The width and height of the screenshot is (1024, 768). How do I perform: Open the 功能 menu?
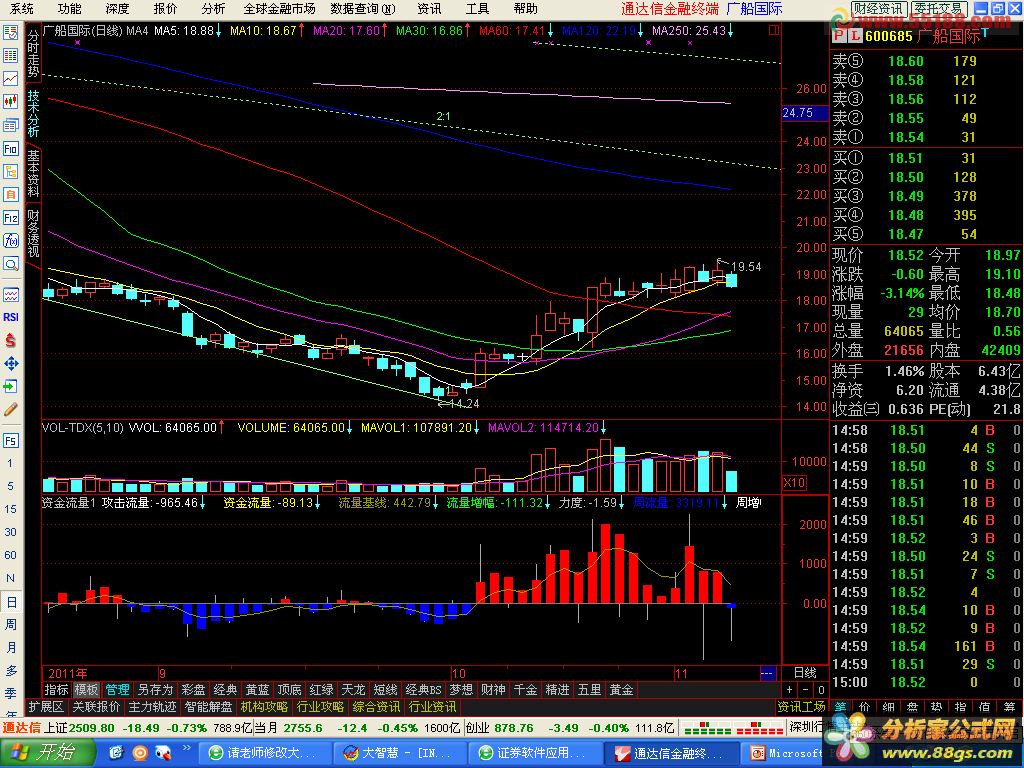tap(69, 8)
